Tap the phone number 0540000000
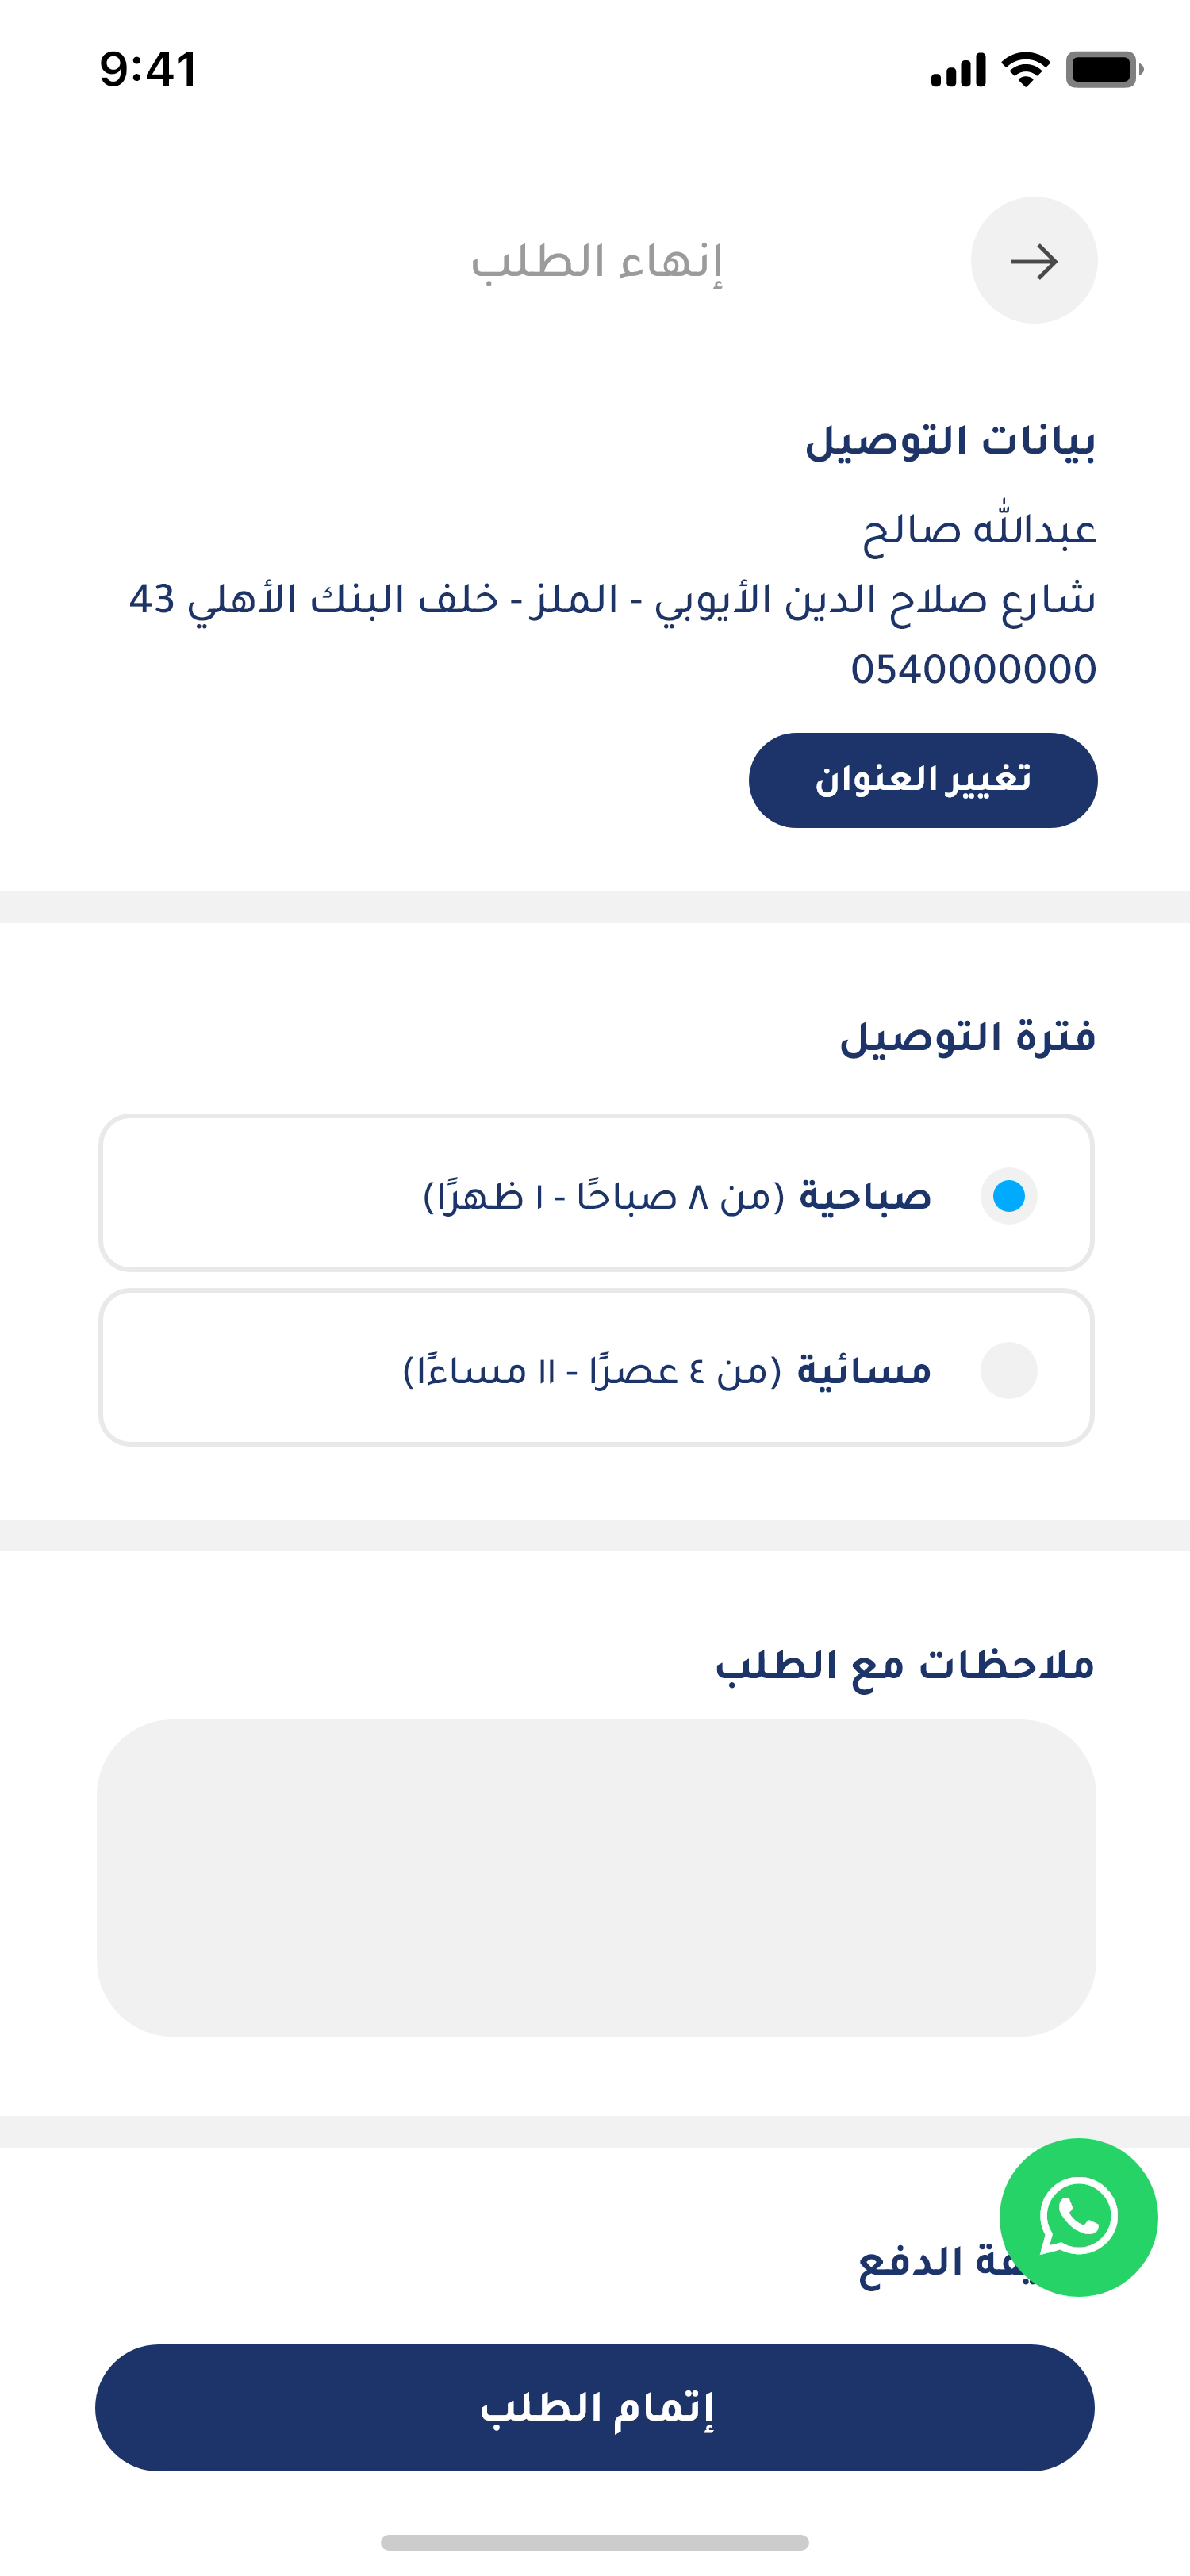Screen dimensions: 1190x2576 [973, 669]
